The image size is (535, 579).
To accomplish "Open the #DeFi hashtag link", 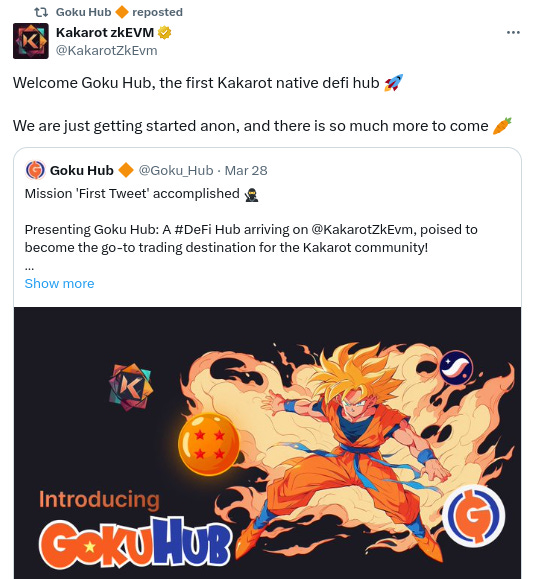I will [193, 230].
